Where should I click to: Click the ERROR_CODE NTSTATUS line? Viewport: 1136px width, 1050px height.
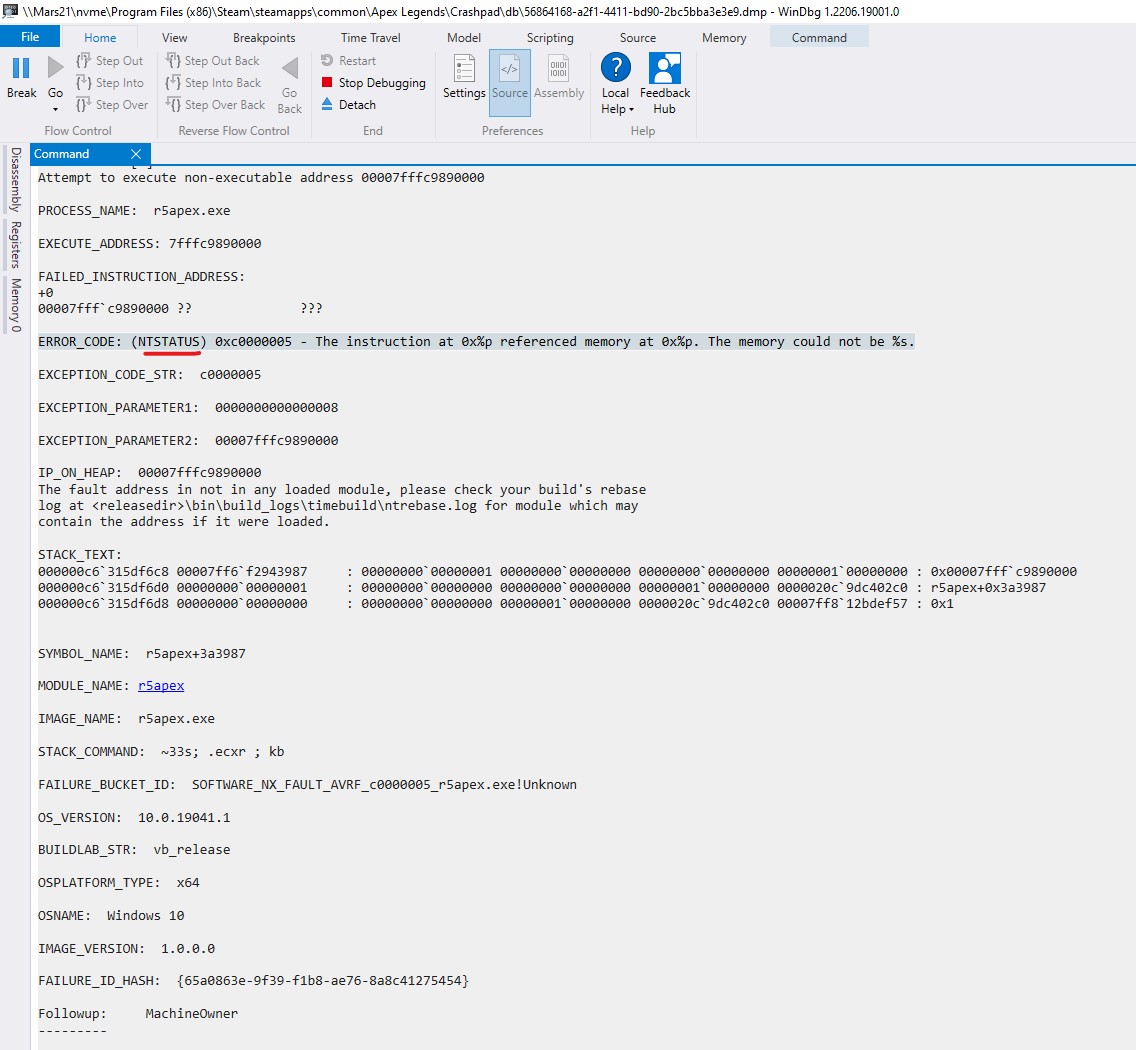[476, 341]
